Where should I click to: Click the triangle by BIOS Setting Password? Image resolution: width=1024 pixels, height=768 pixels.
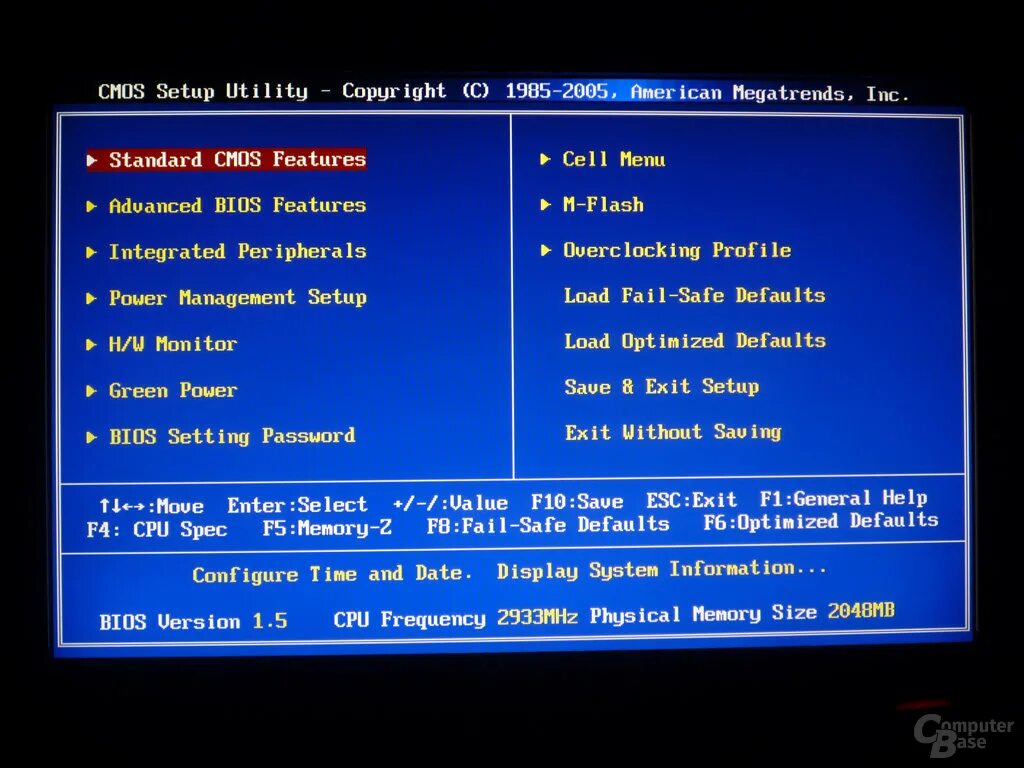92,437
